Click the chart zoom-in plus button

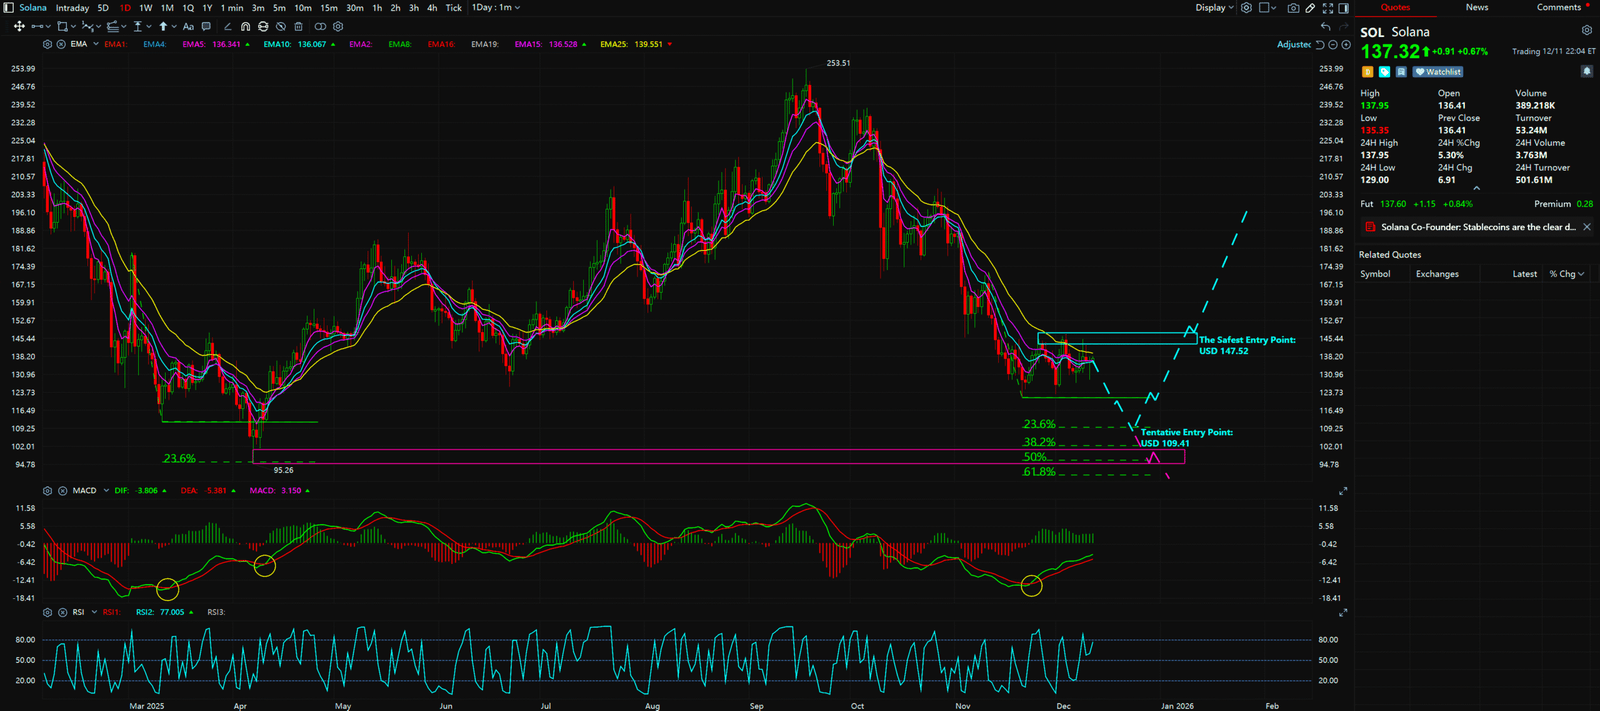1346,45
